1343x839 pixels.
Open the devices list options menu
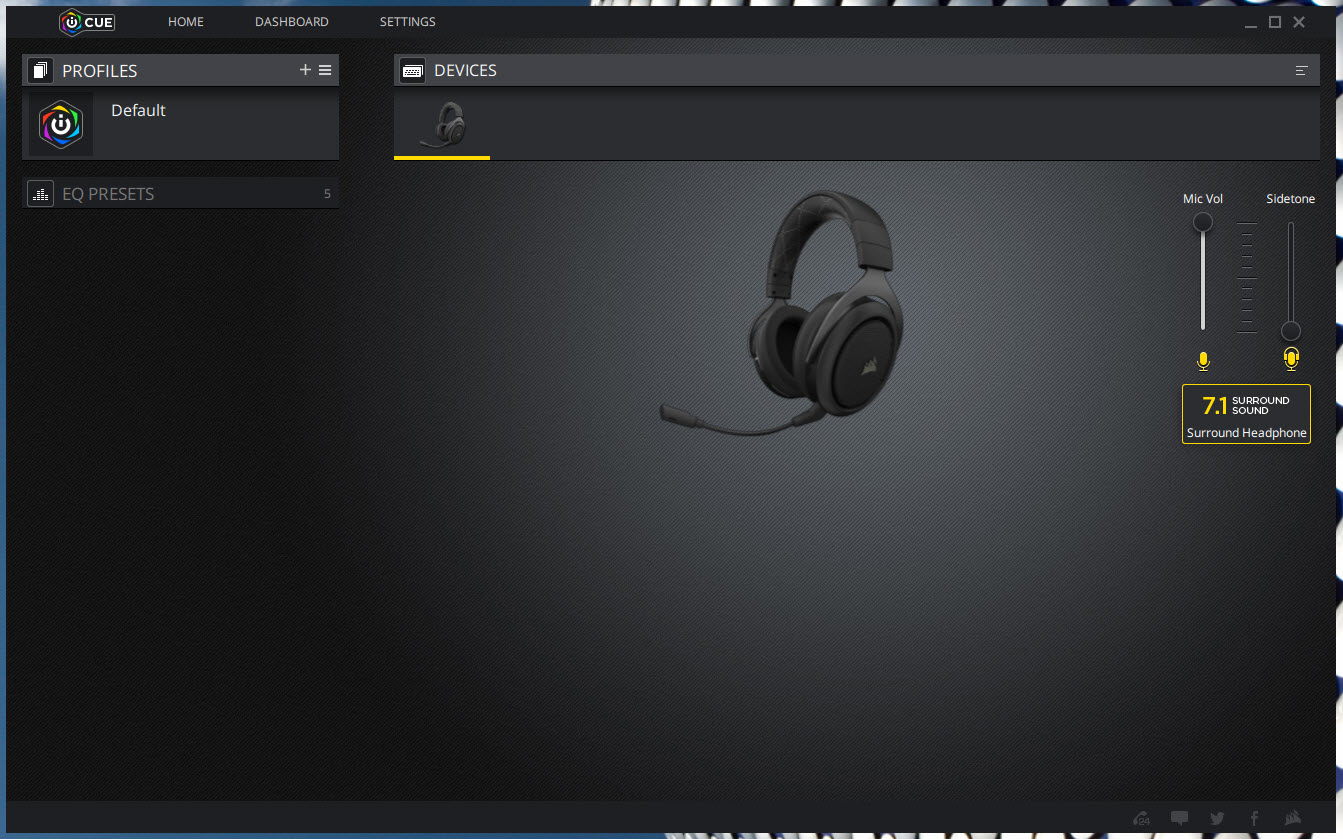(1301, 71)
